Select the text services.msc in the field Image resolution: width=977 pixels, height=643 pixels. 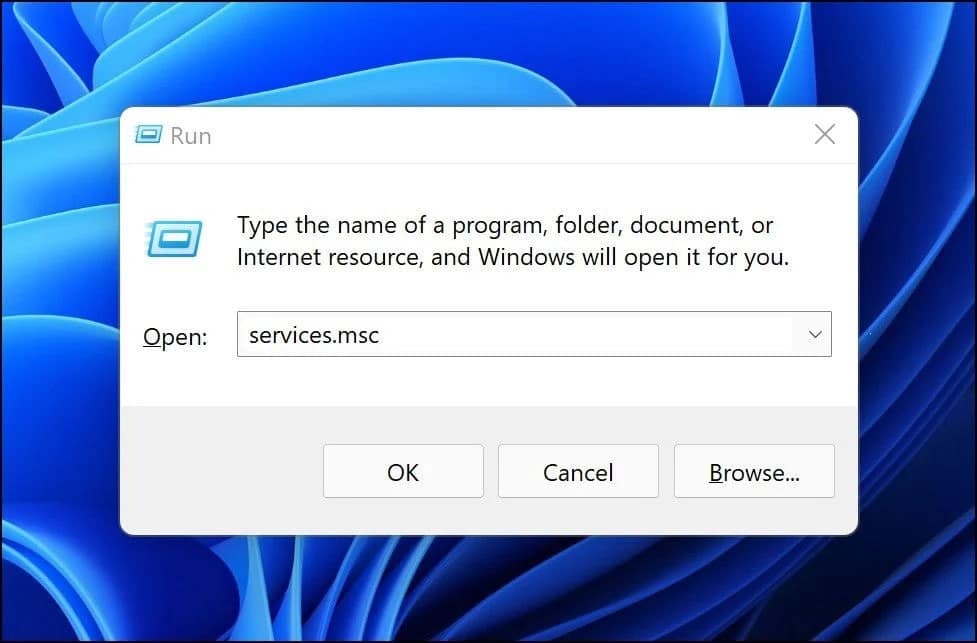coord(315,334)
